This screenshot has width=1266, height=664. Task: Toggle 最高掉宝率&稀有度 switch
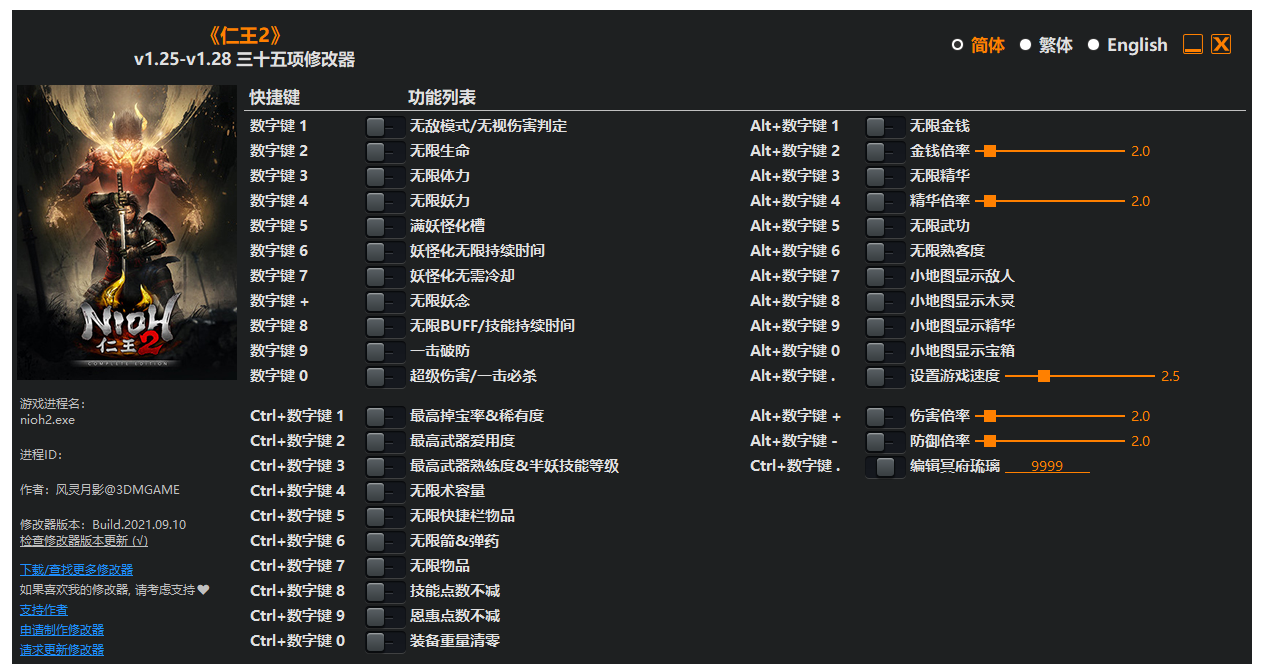[x=385, y=416]
